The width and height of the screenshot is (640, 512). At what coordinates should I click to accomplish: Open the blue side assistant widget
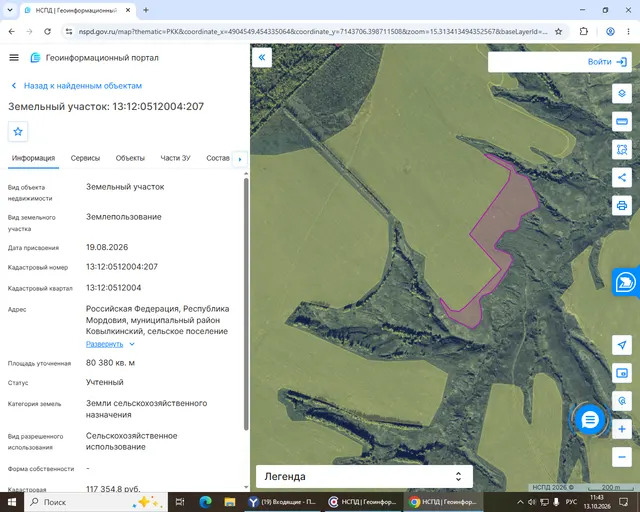[x=626, y=282]
